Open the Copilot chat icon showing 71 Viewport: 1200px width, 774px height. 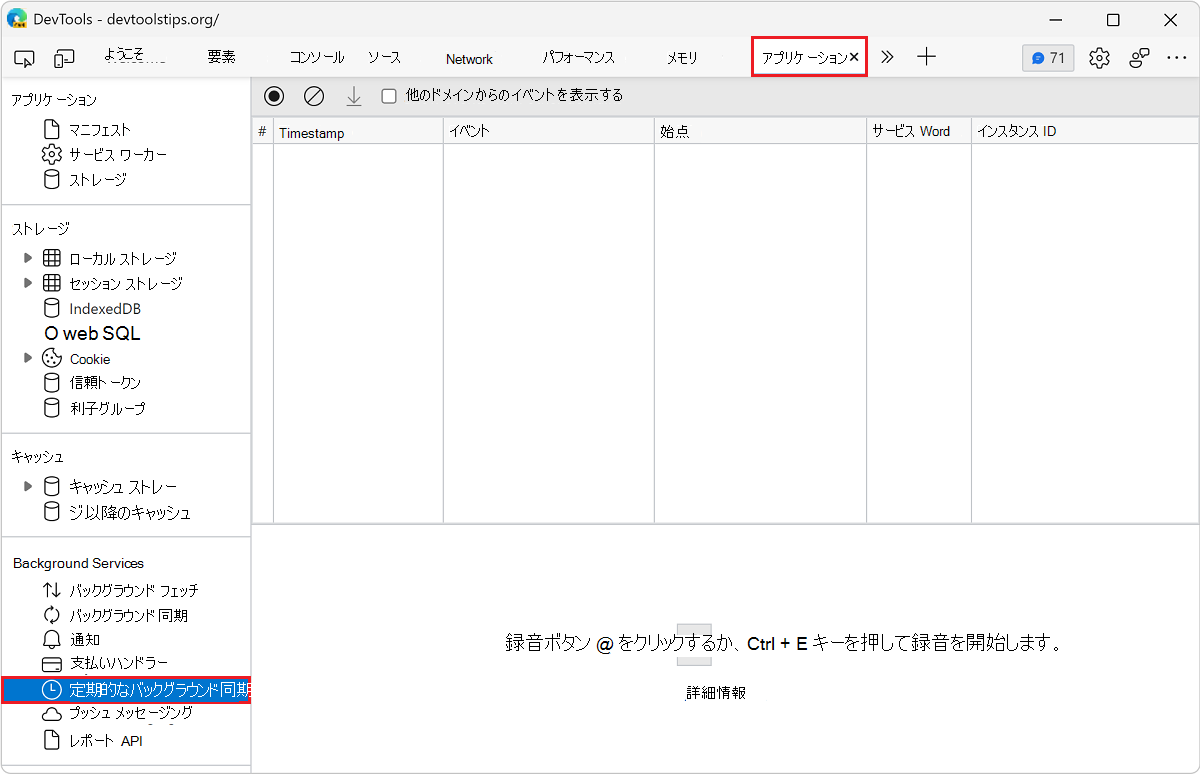coord(1047,57)
